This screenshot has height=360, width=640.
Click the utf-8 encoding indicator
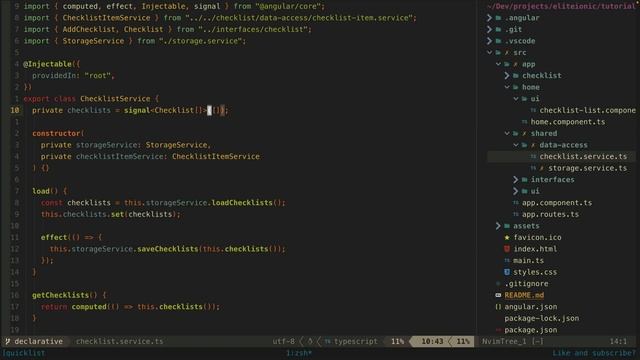click(x=284, y=341)
